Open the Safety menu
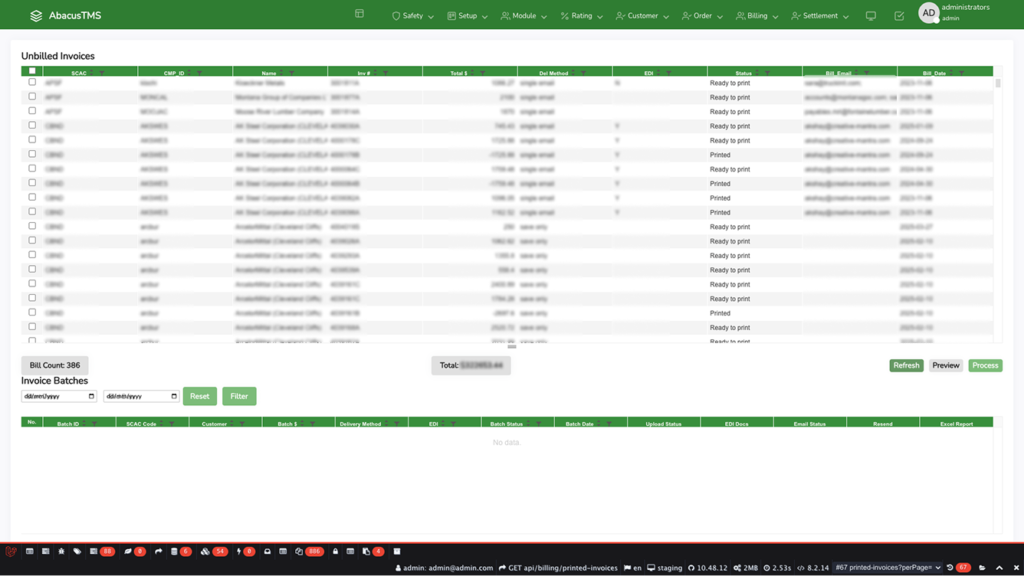The image size is (1024, 576). 412,16
